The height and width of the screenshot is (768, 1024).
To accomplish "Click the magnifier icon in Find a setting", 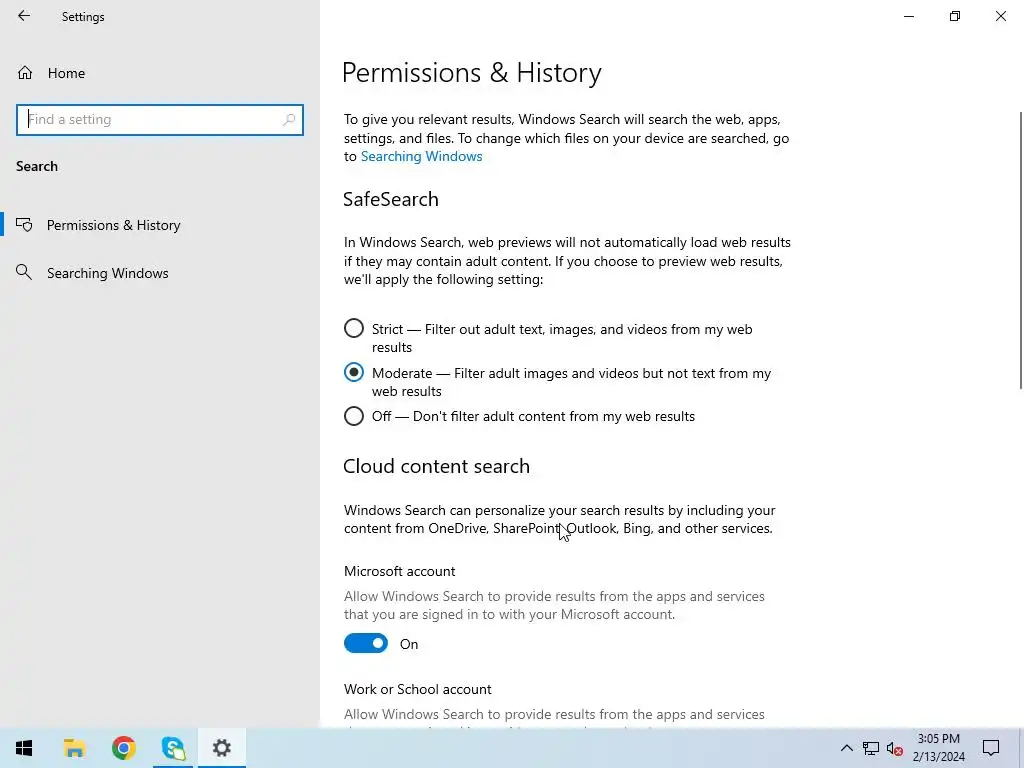I will pos(289,120).
